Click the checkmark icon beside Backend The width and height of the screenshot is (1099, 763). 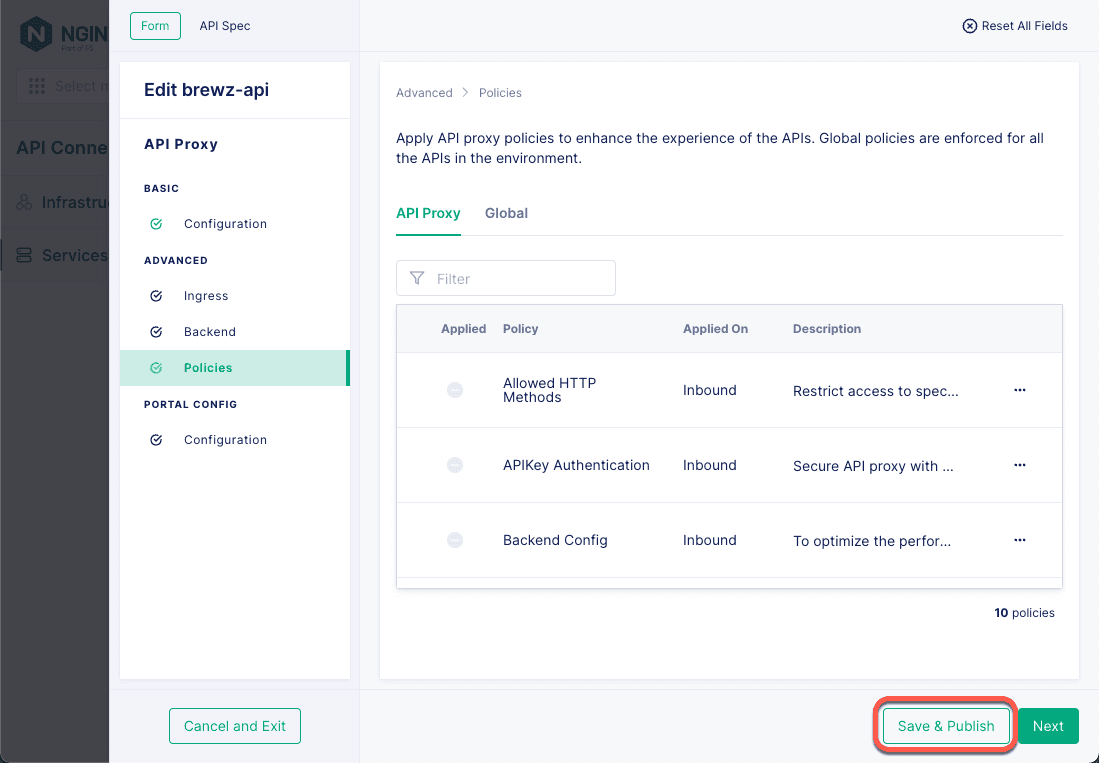[x=156, y=331]
